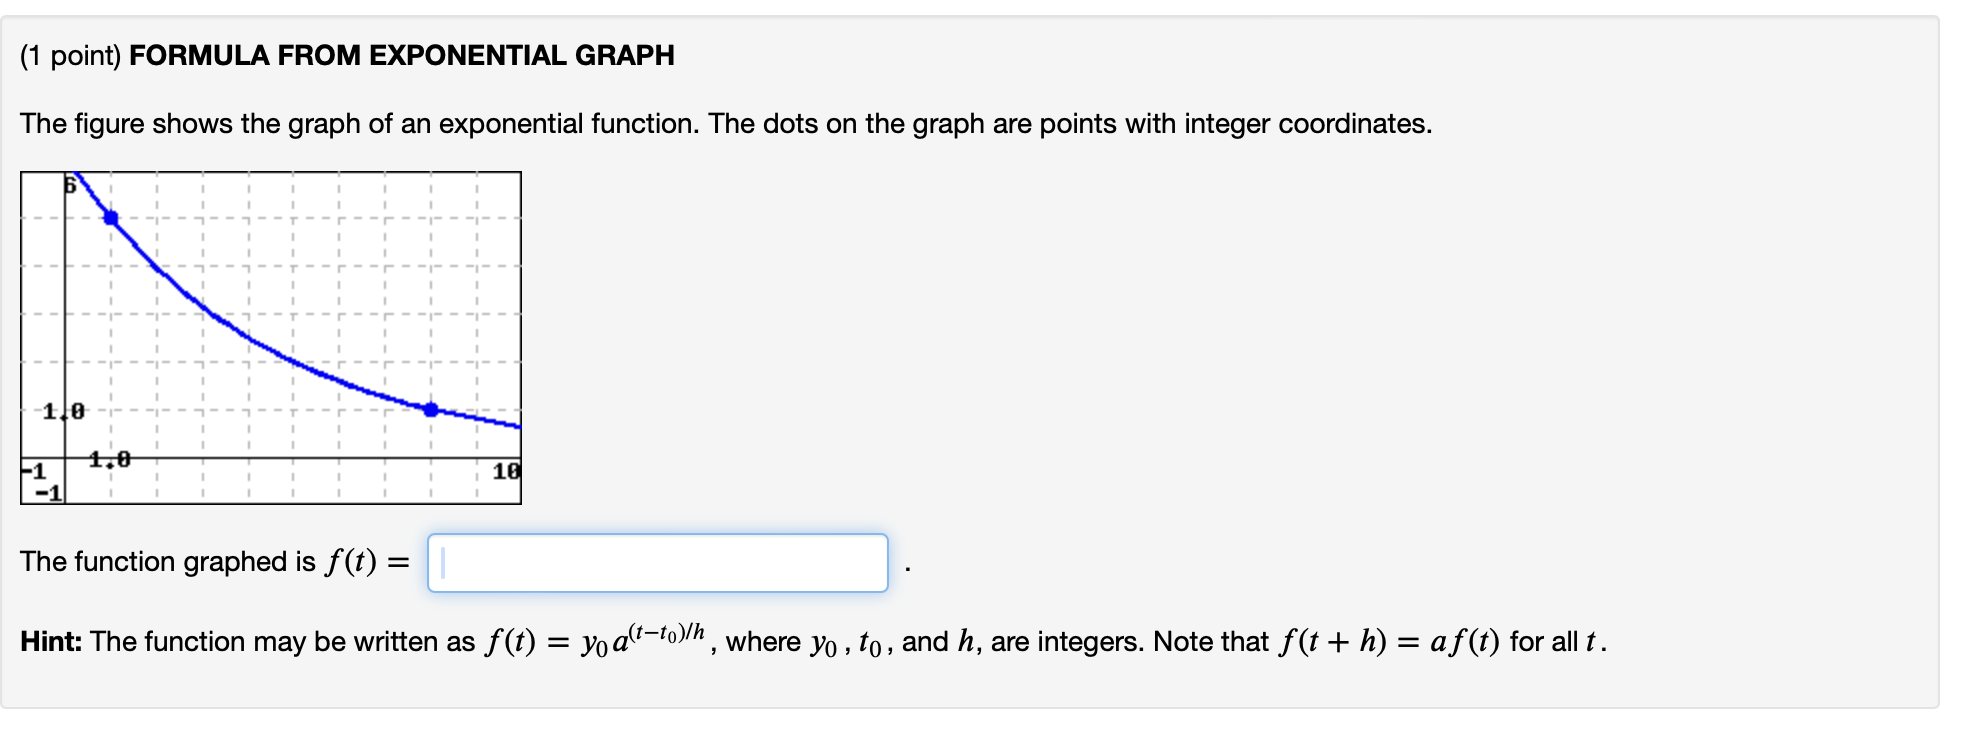The height and width of the screenshot is (730, 1988).
Task: Click the 10 label on the x-axis
Action: pos(505,470)
